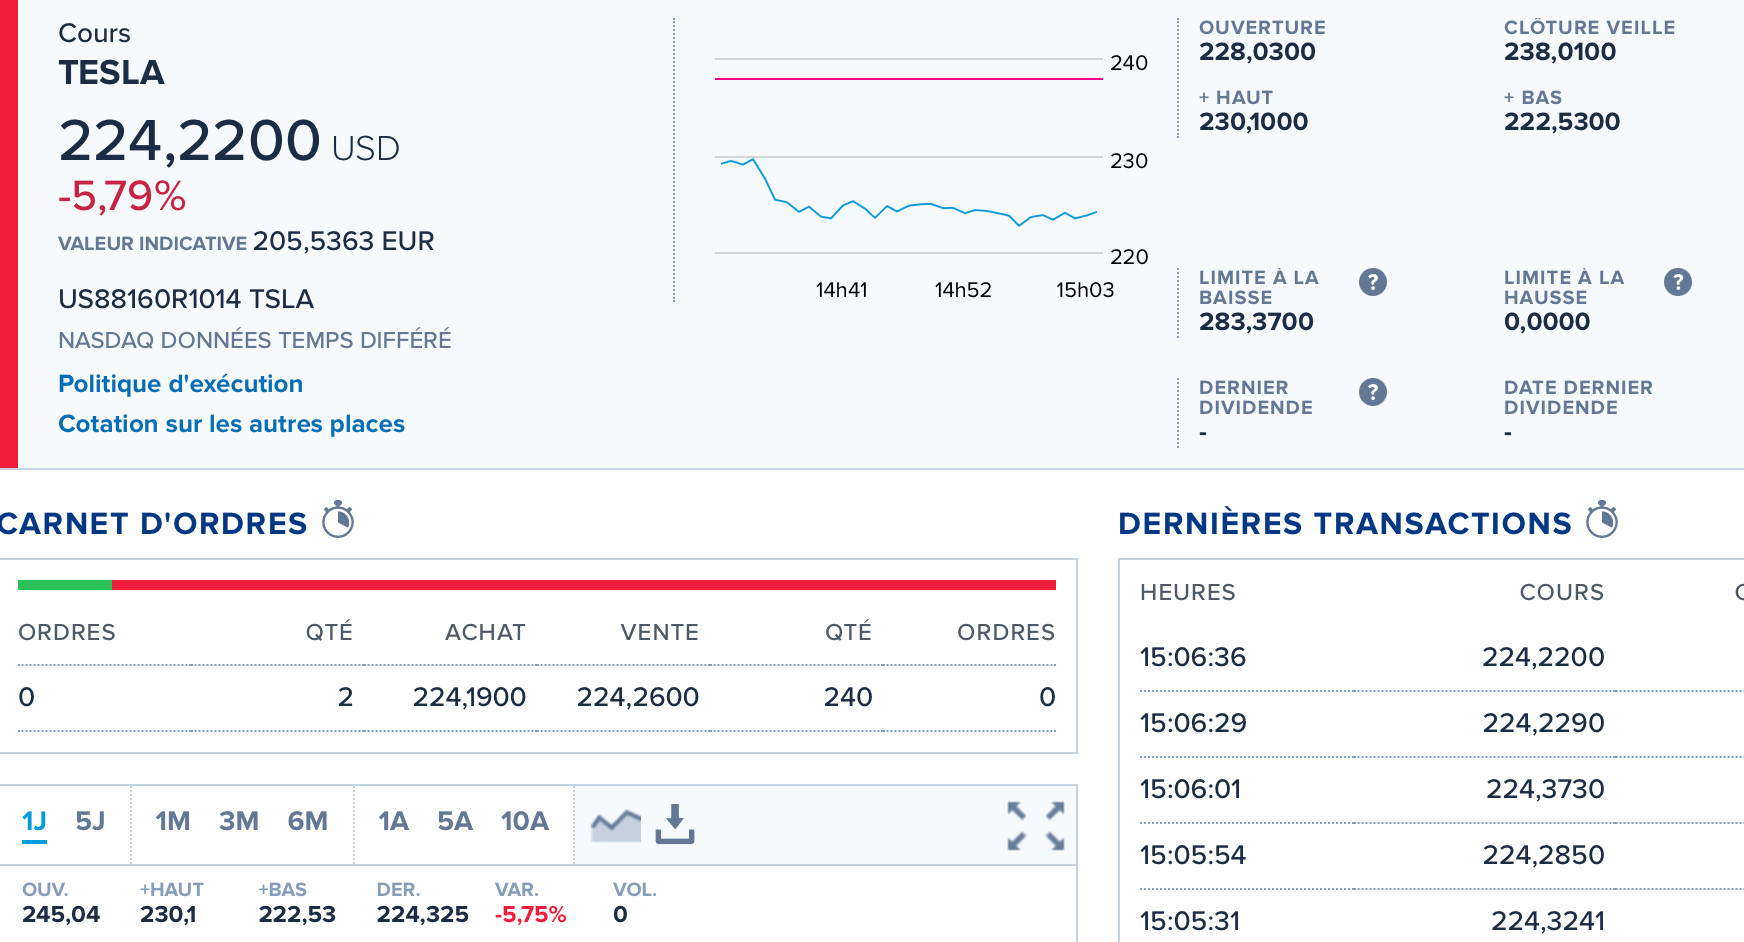Click the 15:05:54 transaction time
This screenshot has height=942, width=1744.
click(1193, 855)
